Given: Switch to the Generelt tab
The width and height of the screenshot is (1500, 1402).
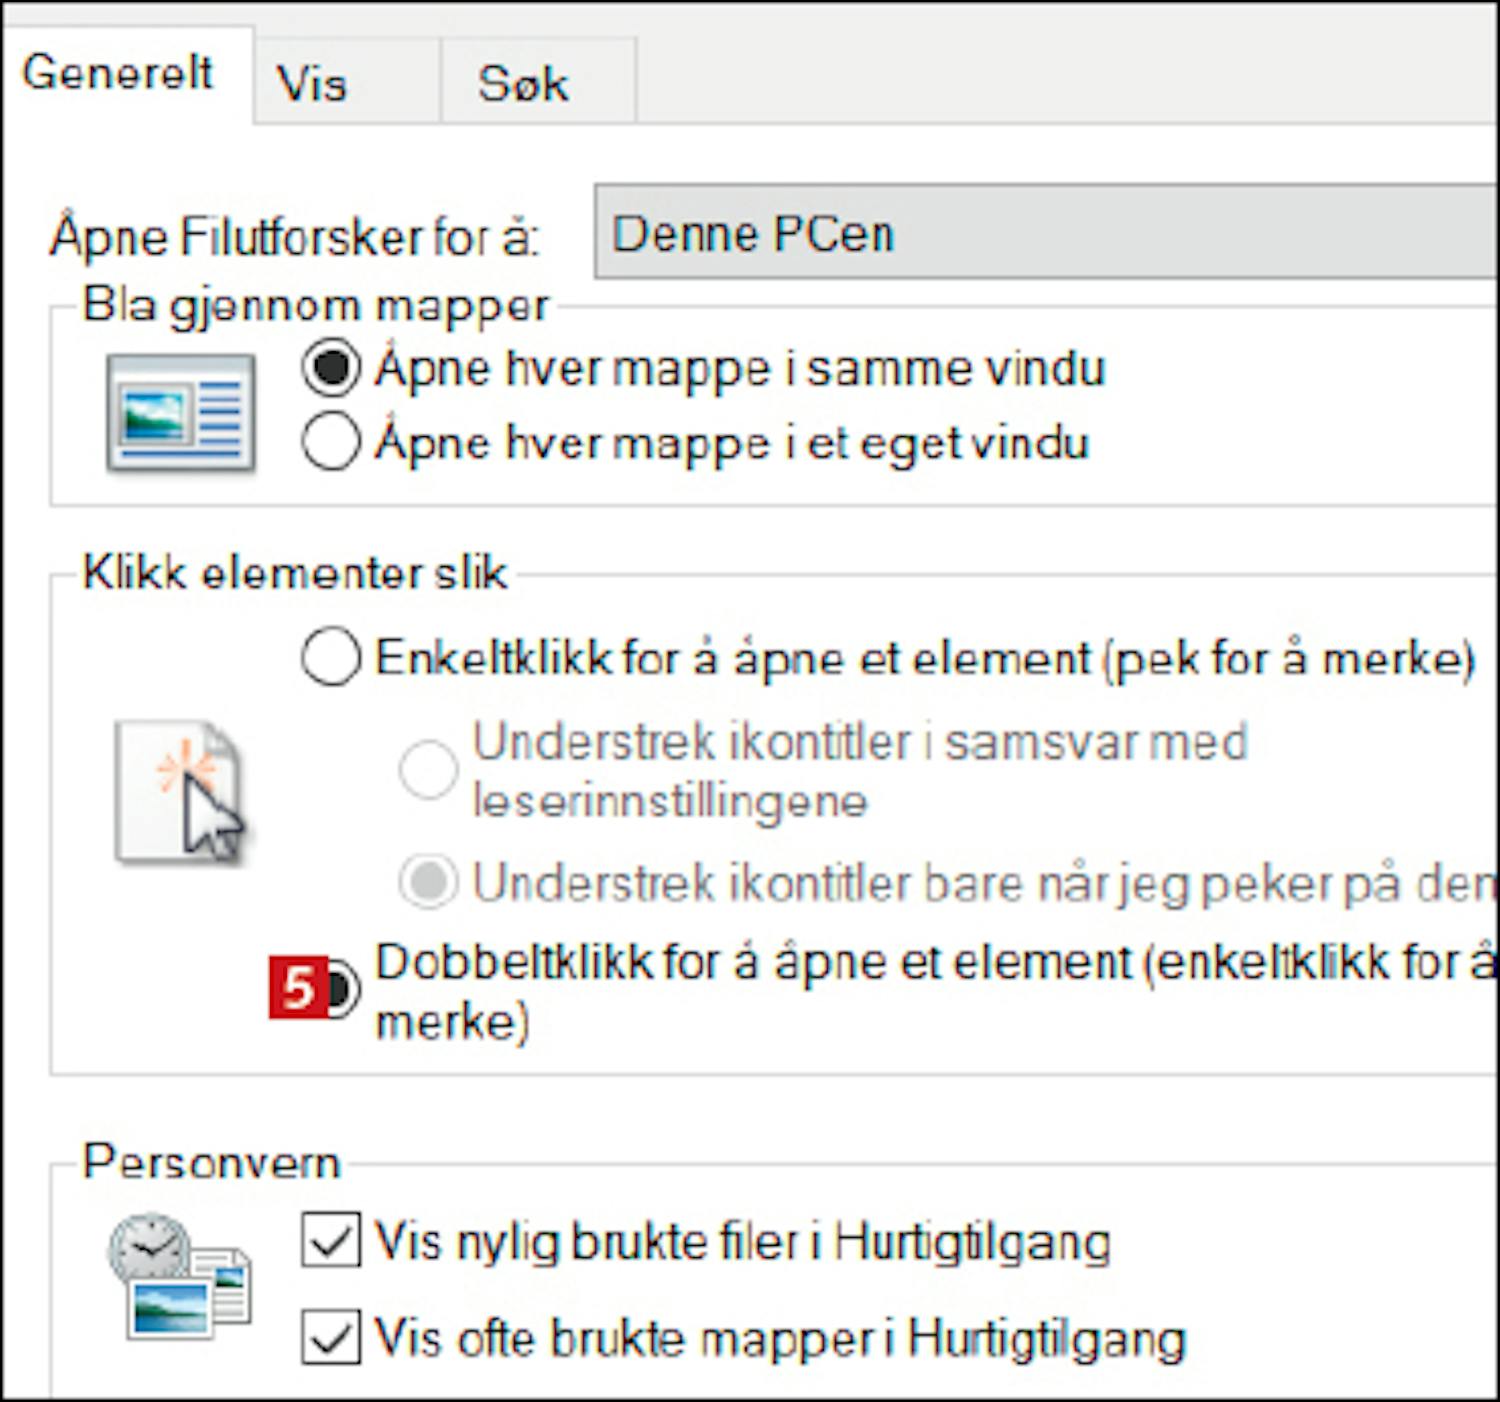Looking at the screenshot, I should [118, 74].
